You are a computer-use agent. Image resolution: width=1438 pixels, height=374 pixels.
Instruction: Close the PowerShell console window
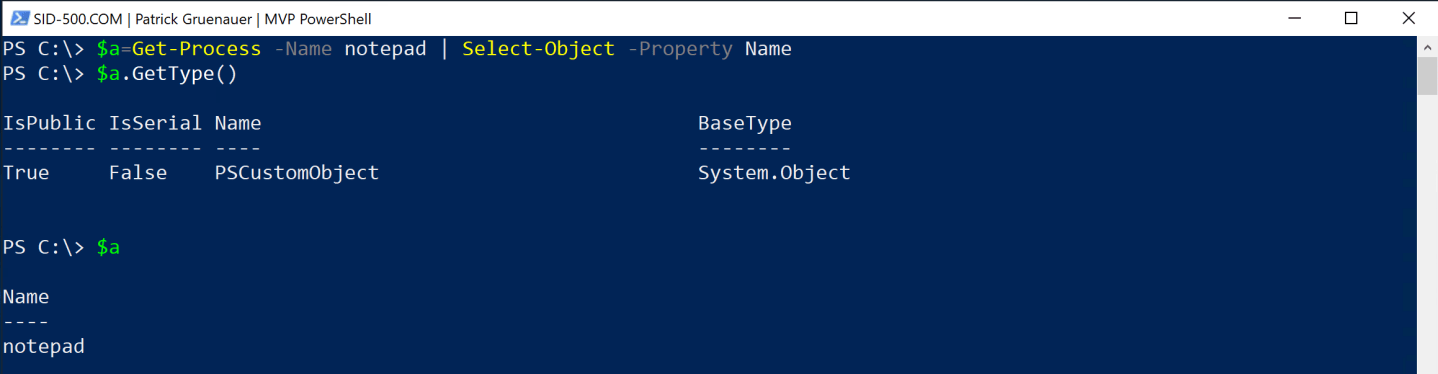pyautogui.click(x=1409, y=18)
